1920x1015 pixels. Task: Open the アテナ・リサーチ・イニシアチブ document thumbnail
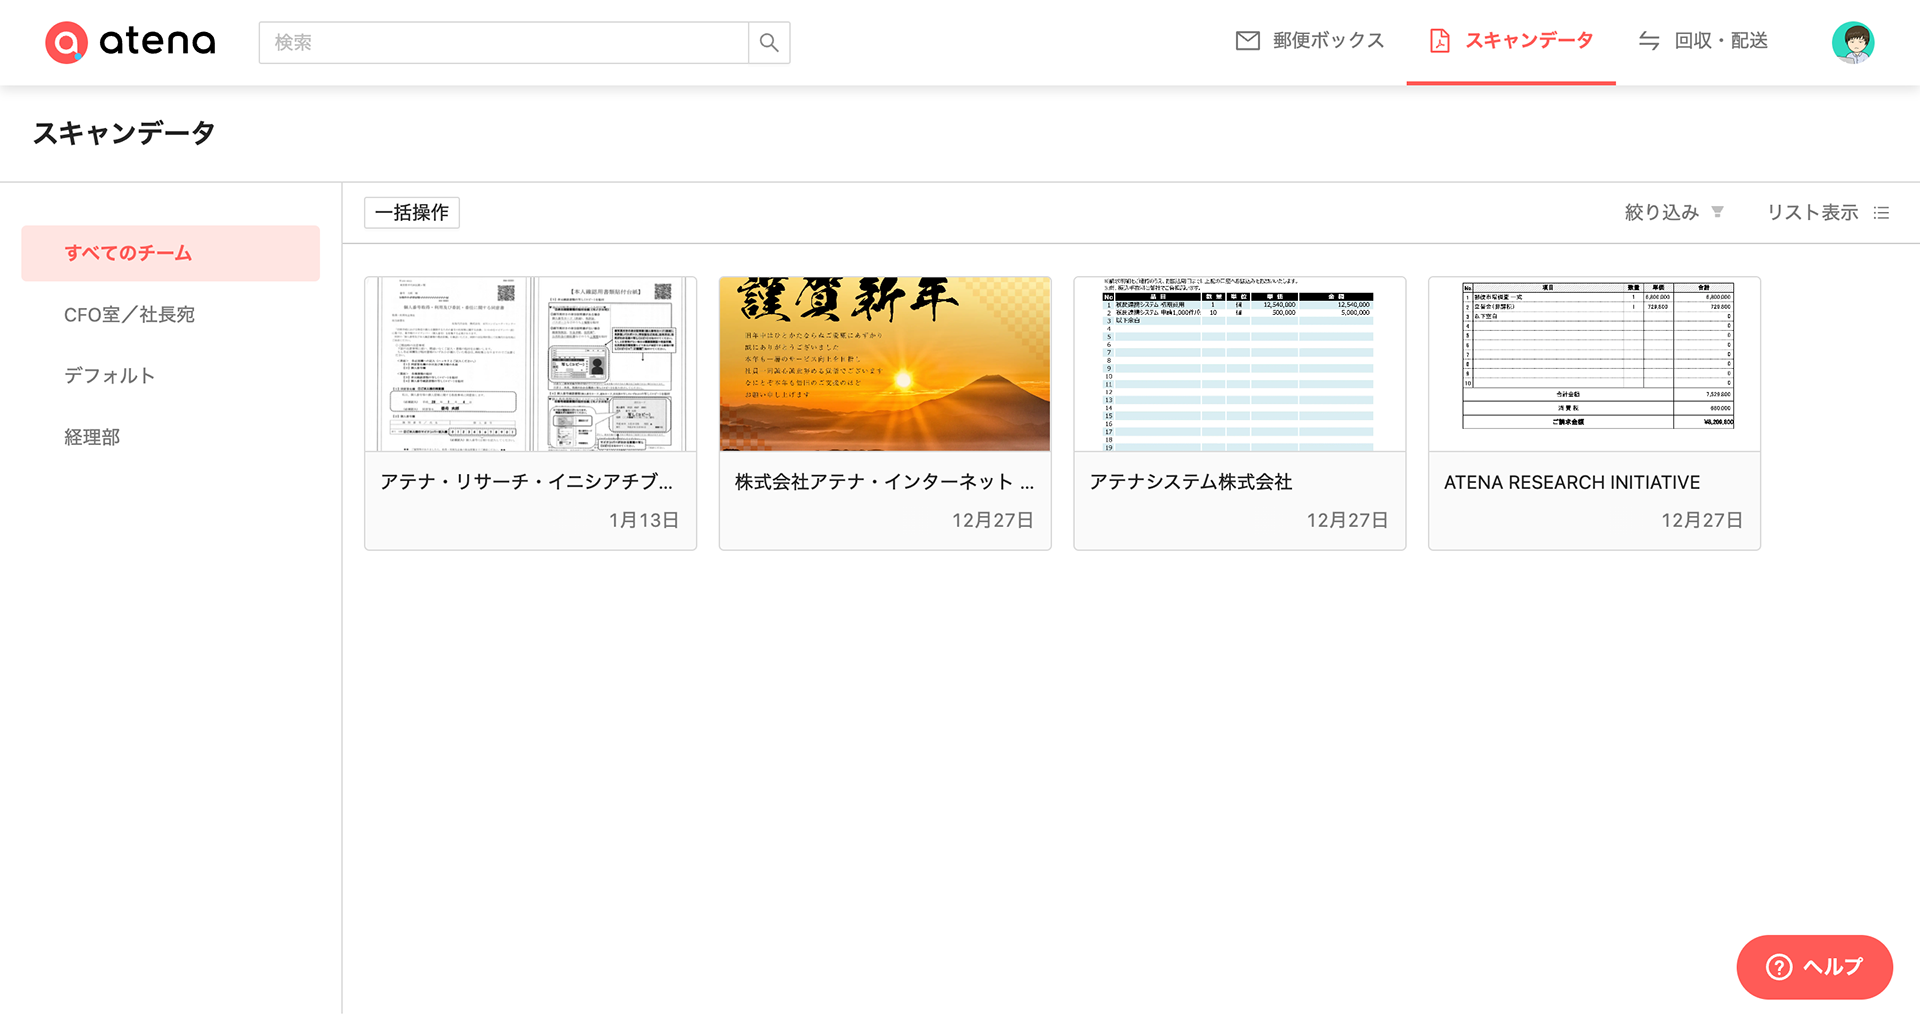[531, 364]
